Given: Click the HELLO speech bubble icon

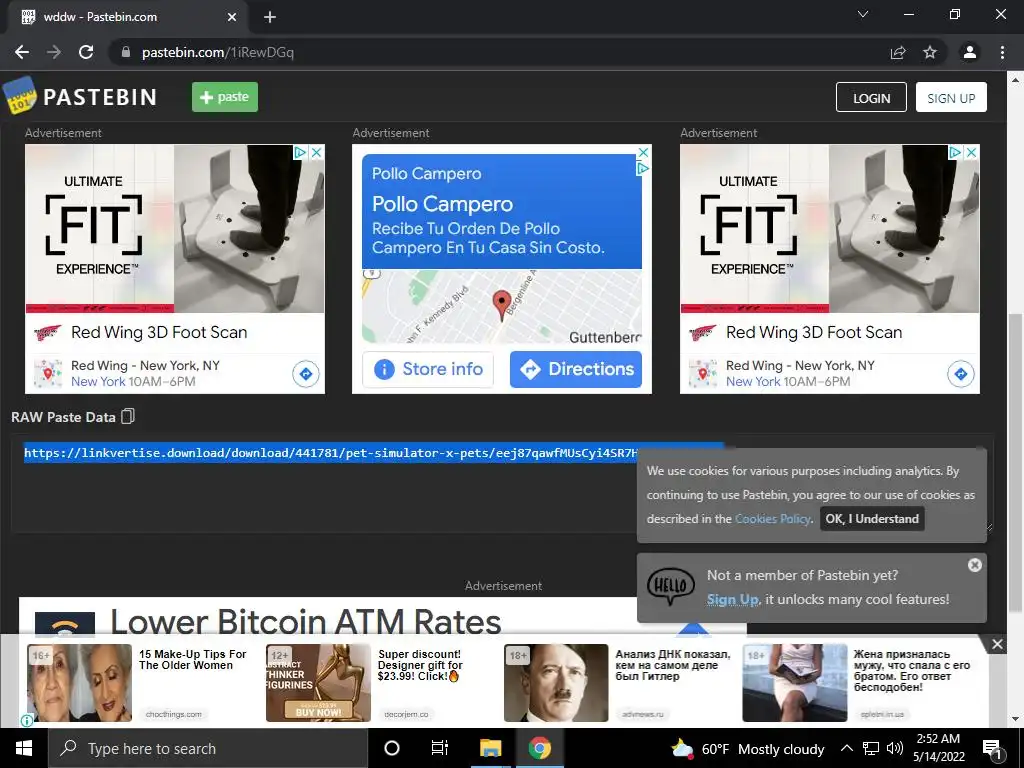Looking at the screenshot, I should tap(670, 586).
